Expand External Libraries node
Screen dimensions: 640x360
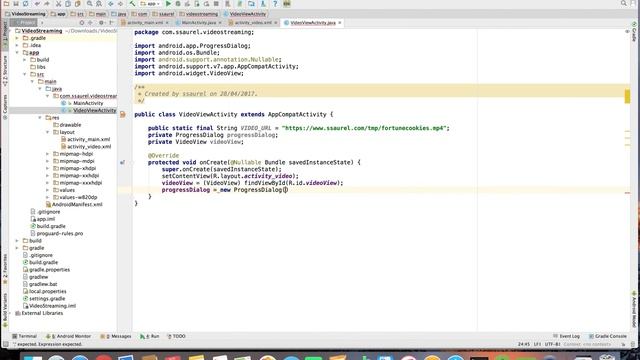(x=10, y=313)
